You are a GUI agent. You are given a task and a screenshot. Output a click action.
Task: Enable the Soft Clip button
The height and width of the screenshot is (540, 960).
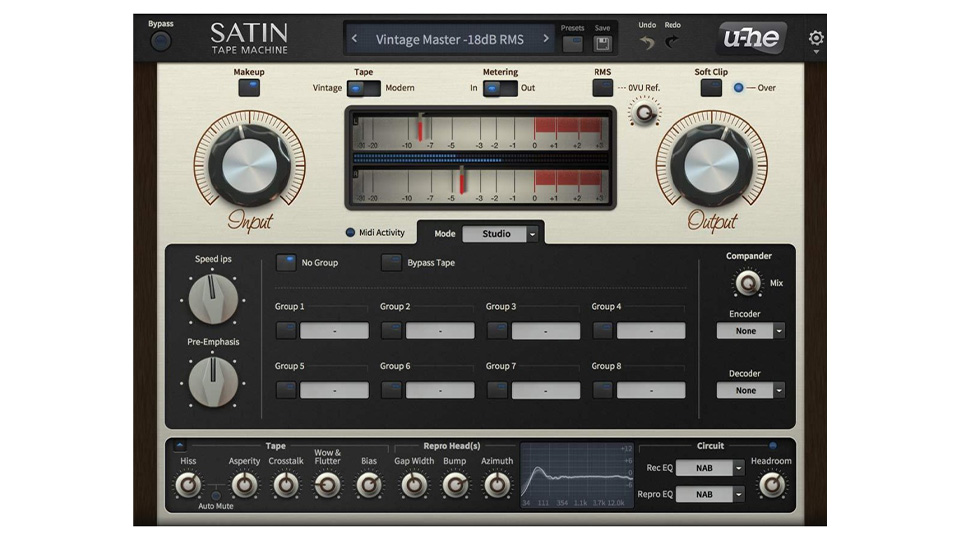pyautogui.click(x=710, y=88)
